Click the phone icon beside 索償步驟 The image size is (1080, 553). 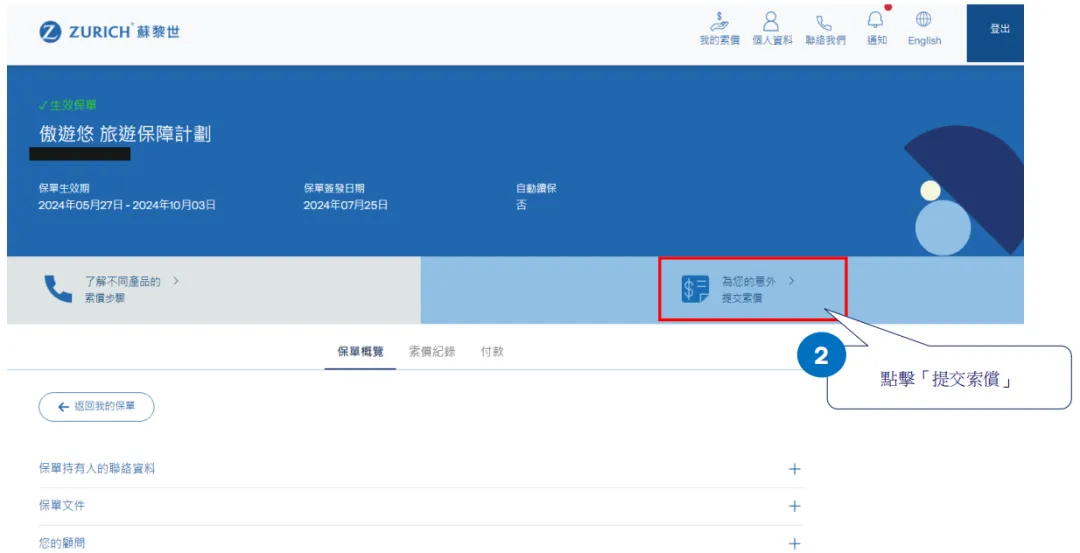click(58, 289)
